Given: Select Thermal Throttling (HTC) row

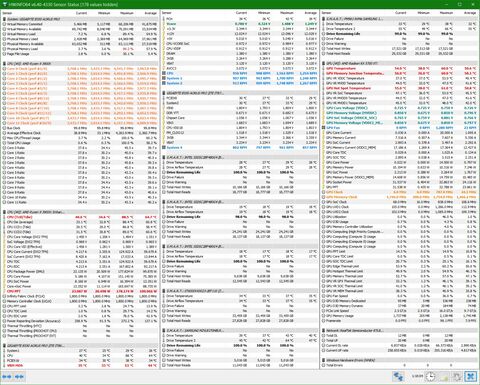Looking at the screenshot, I should pos(80,326).
